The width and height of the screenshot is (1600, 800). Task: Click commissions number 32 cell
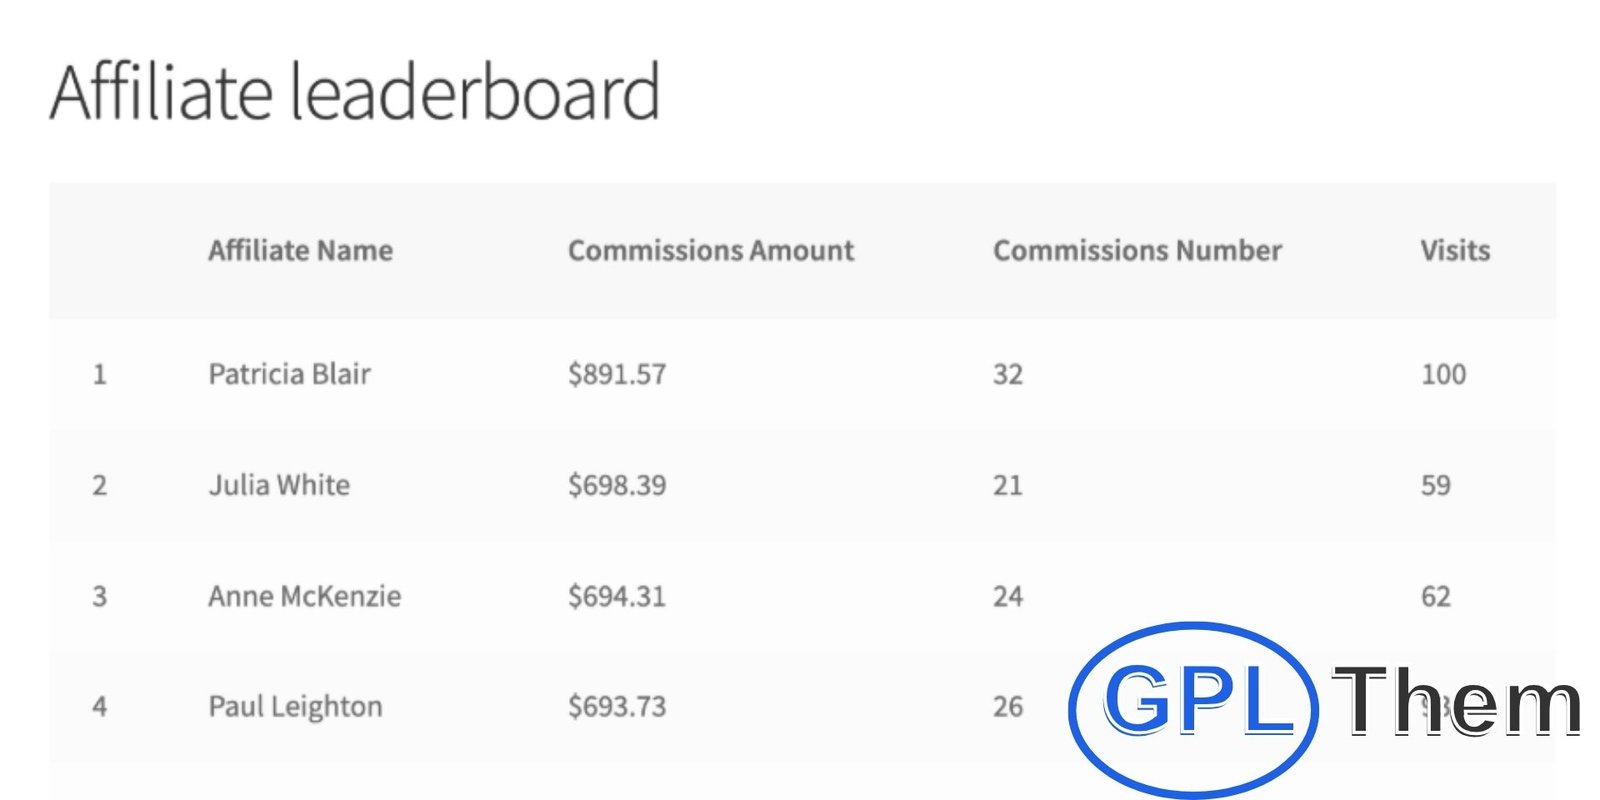(x=1007, y=374)
